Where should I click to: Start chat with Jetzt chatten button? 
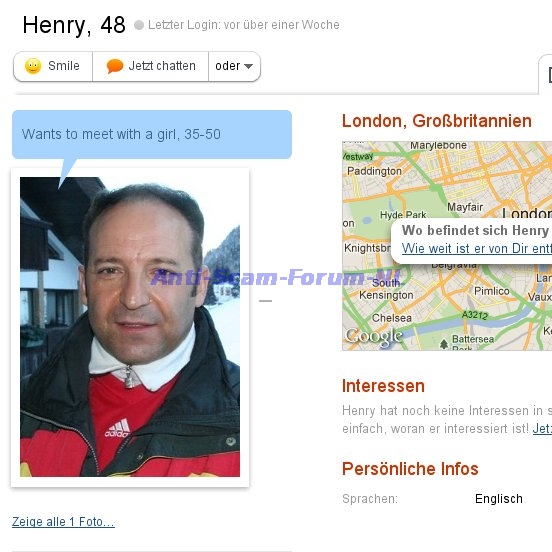pyautogui.click(x=151, y=66)
